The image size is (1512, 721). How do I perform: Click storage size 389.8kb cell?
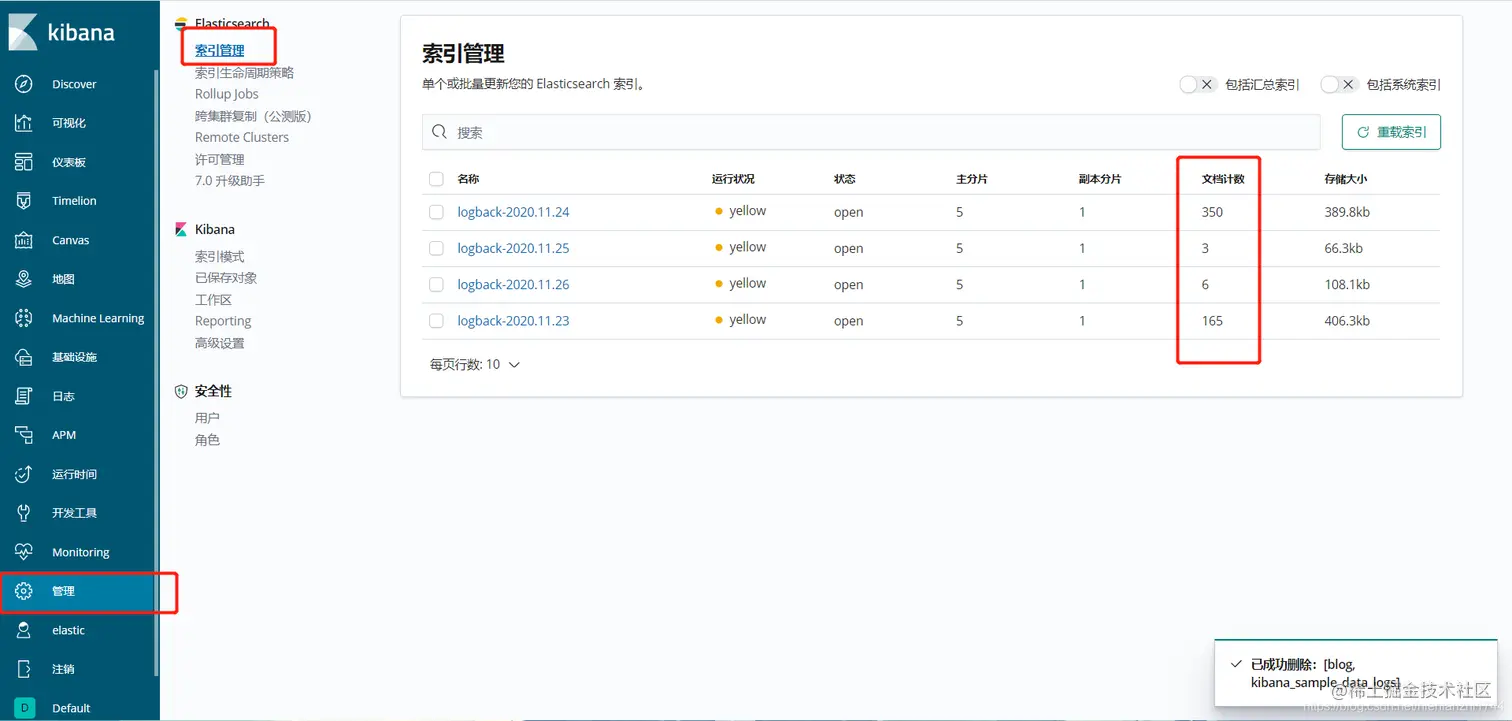click(1347, 212)
